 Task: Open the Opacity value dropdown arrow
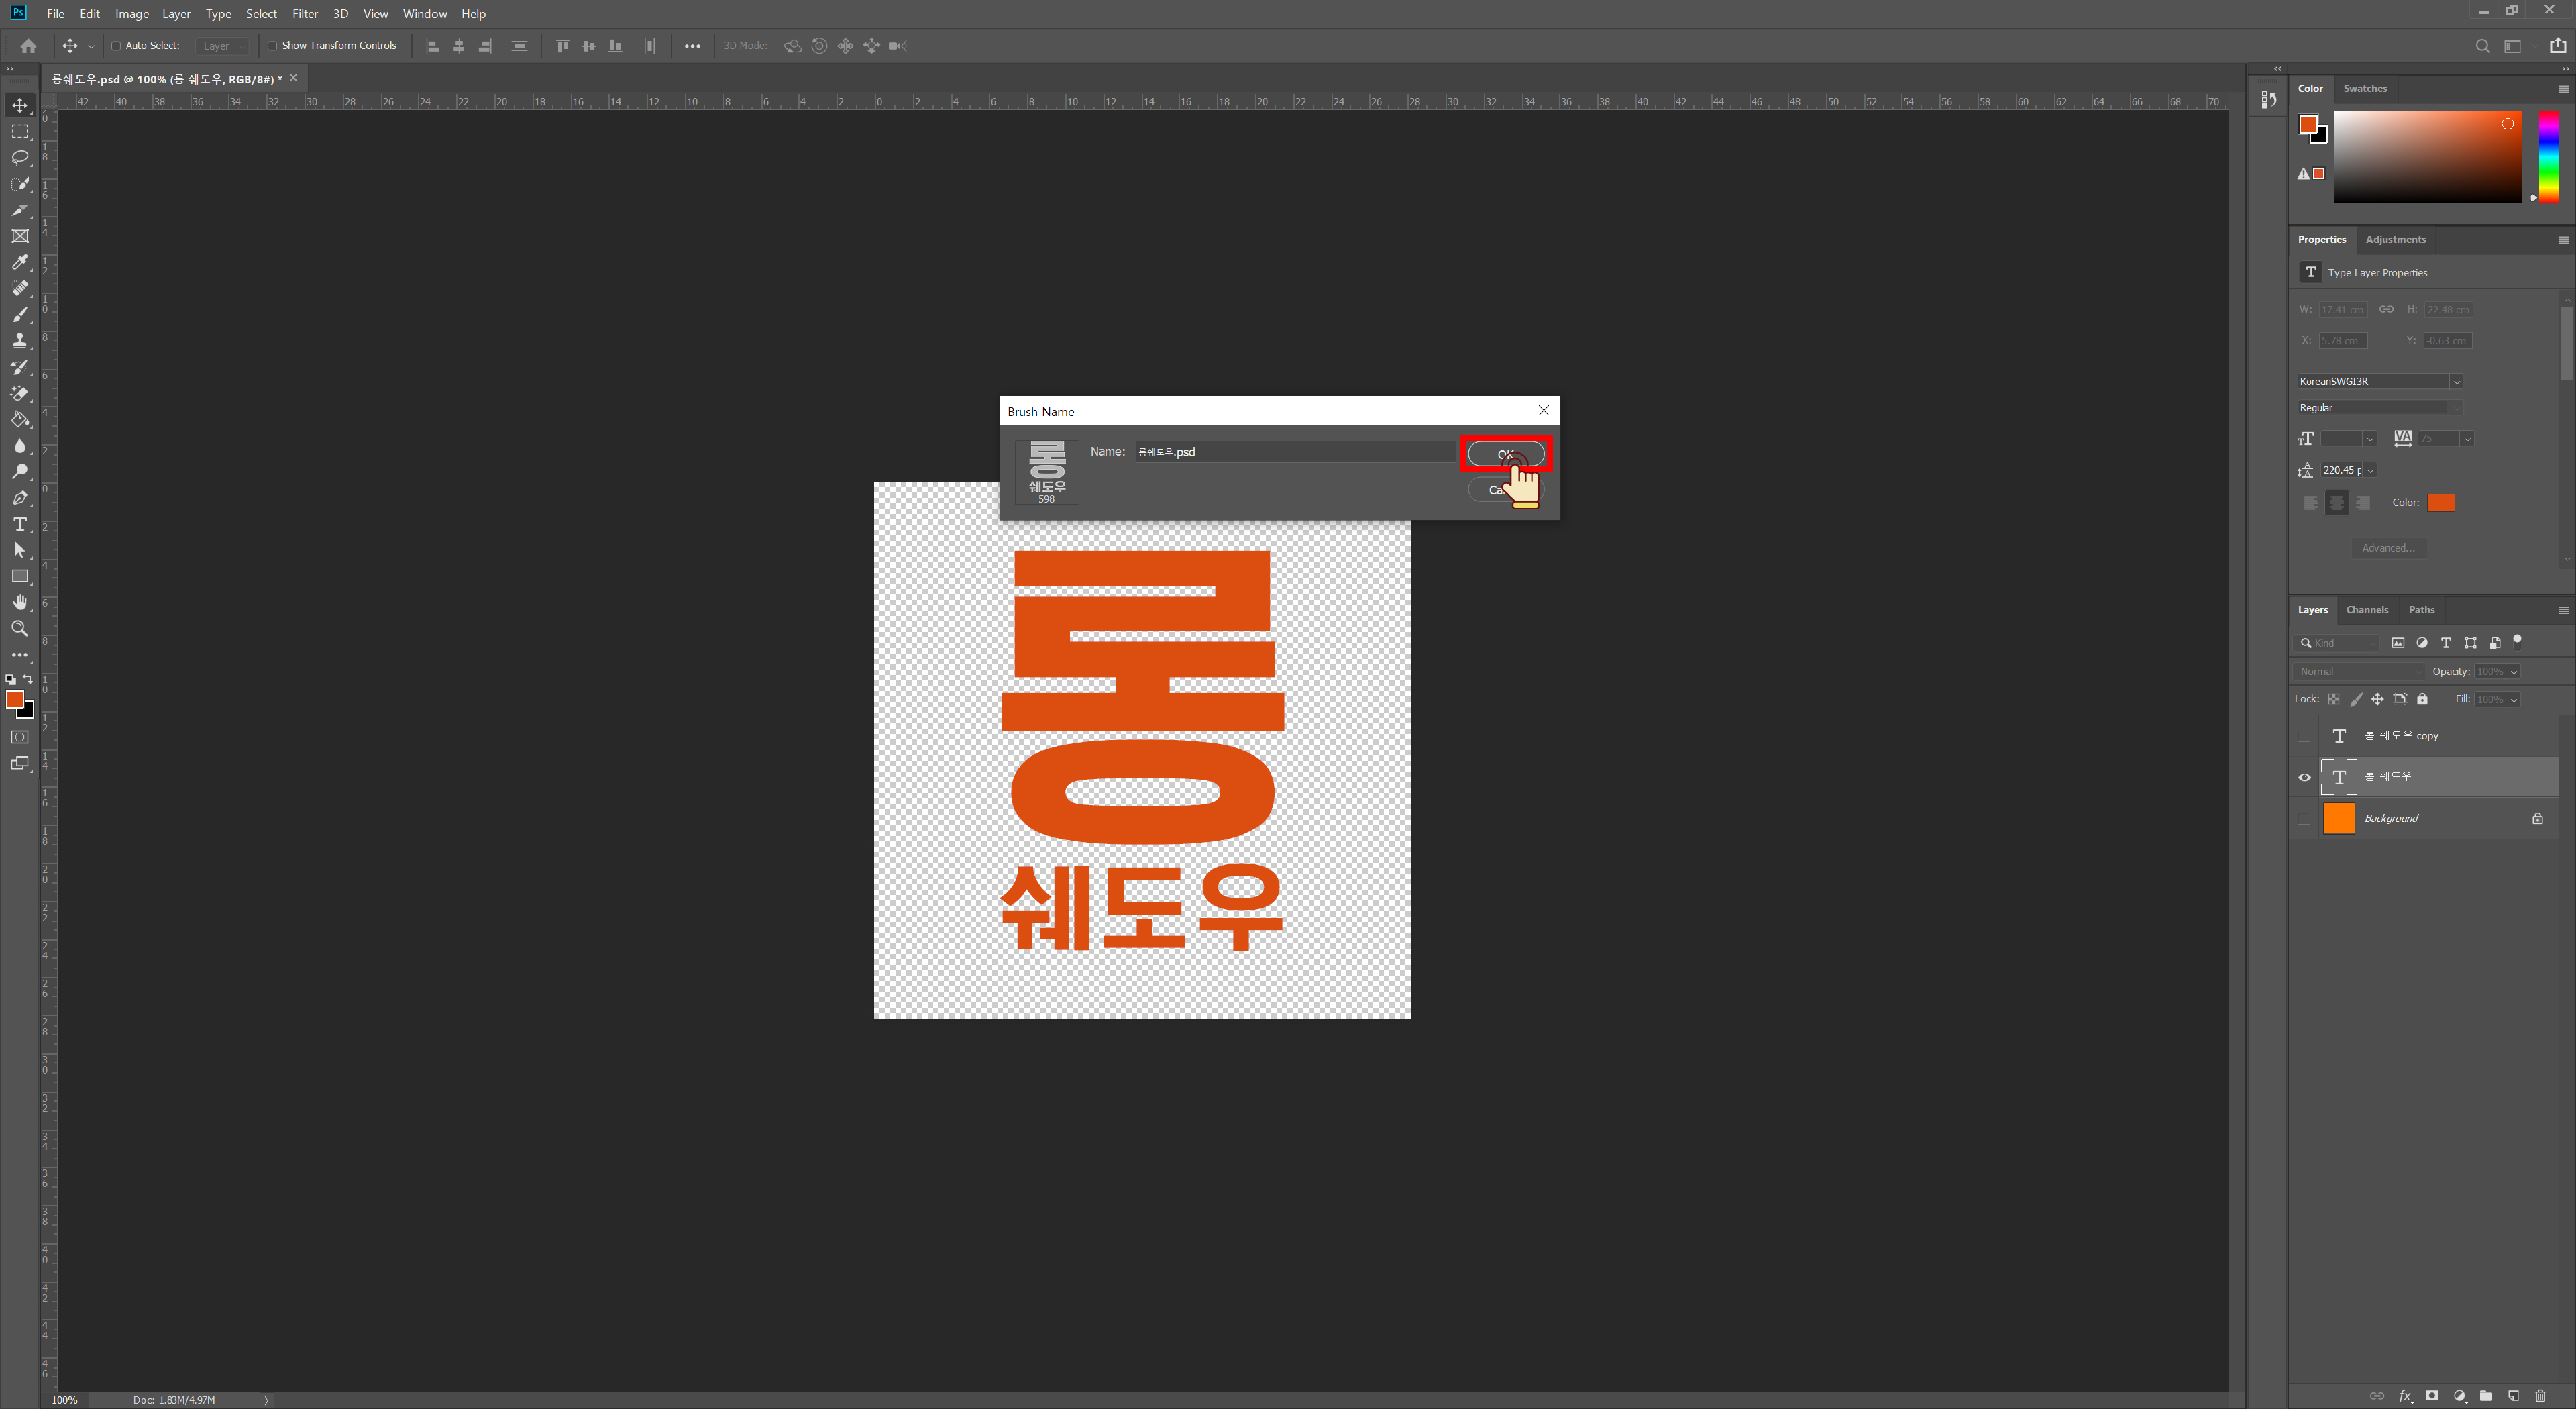(x=2514, y=671)
